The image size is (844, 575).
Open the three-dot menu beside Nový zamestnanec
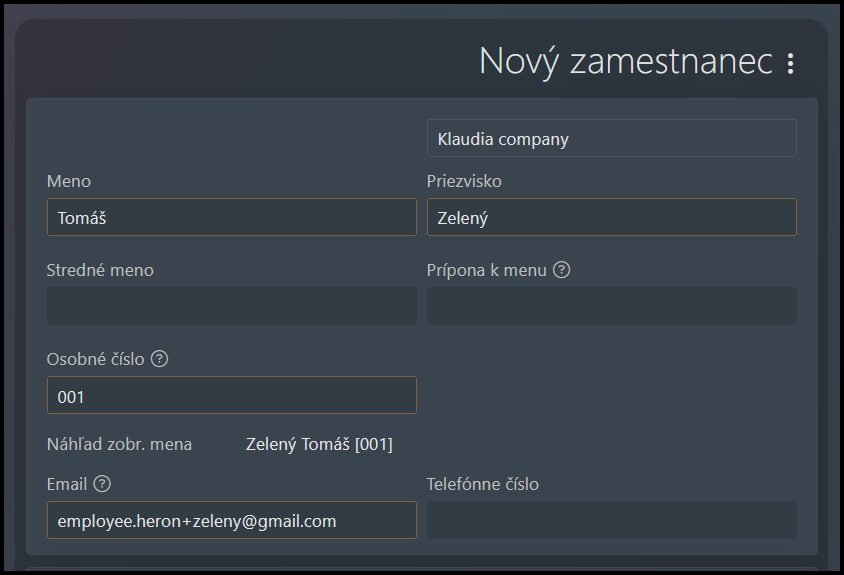790,63
